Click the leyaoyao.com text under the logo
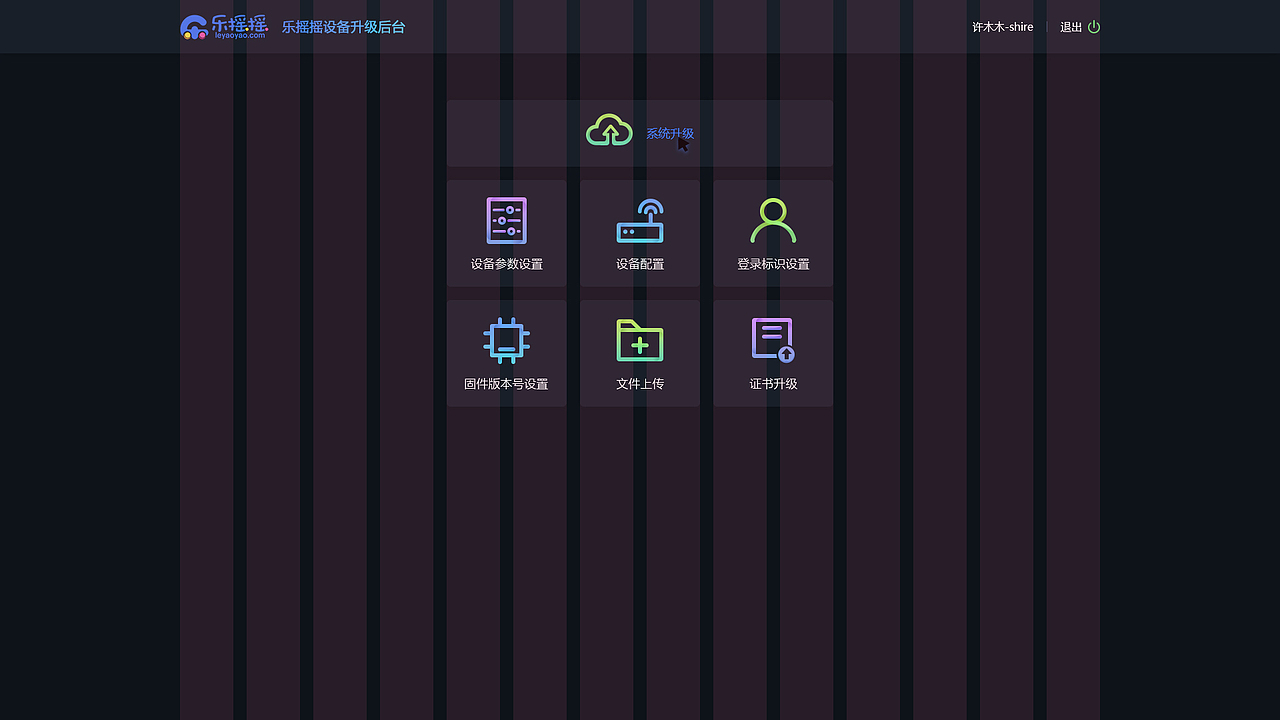The image size is (1280, 720). 239,35
